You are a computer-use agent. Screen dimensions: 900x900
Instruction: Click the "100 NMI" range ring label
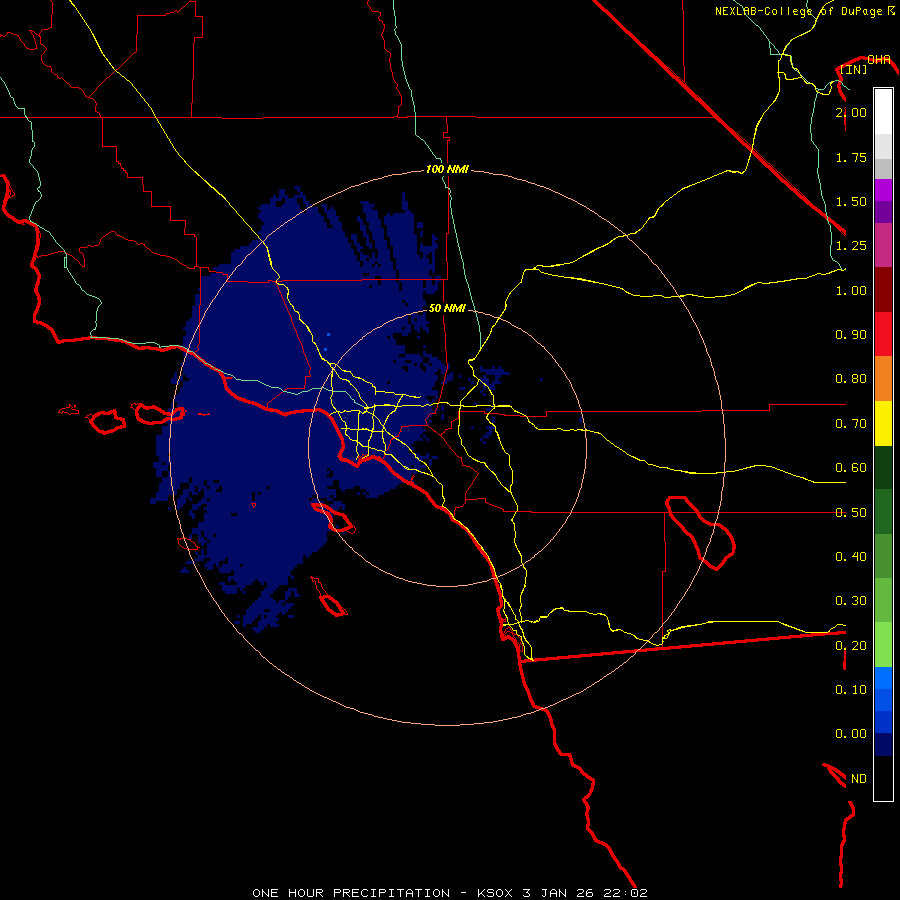pos(447,169)
